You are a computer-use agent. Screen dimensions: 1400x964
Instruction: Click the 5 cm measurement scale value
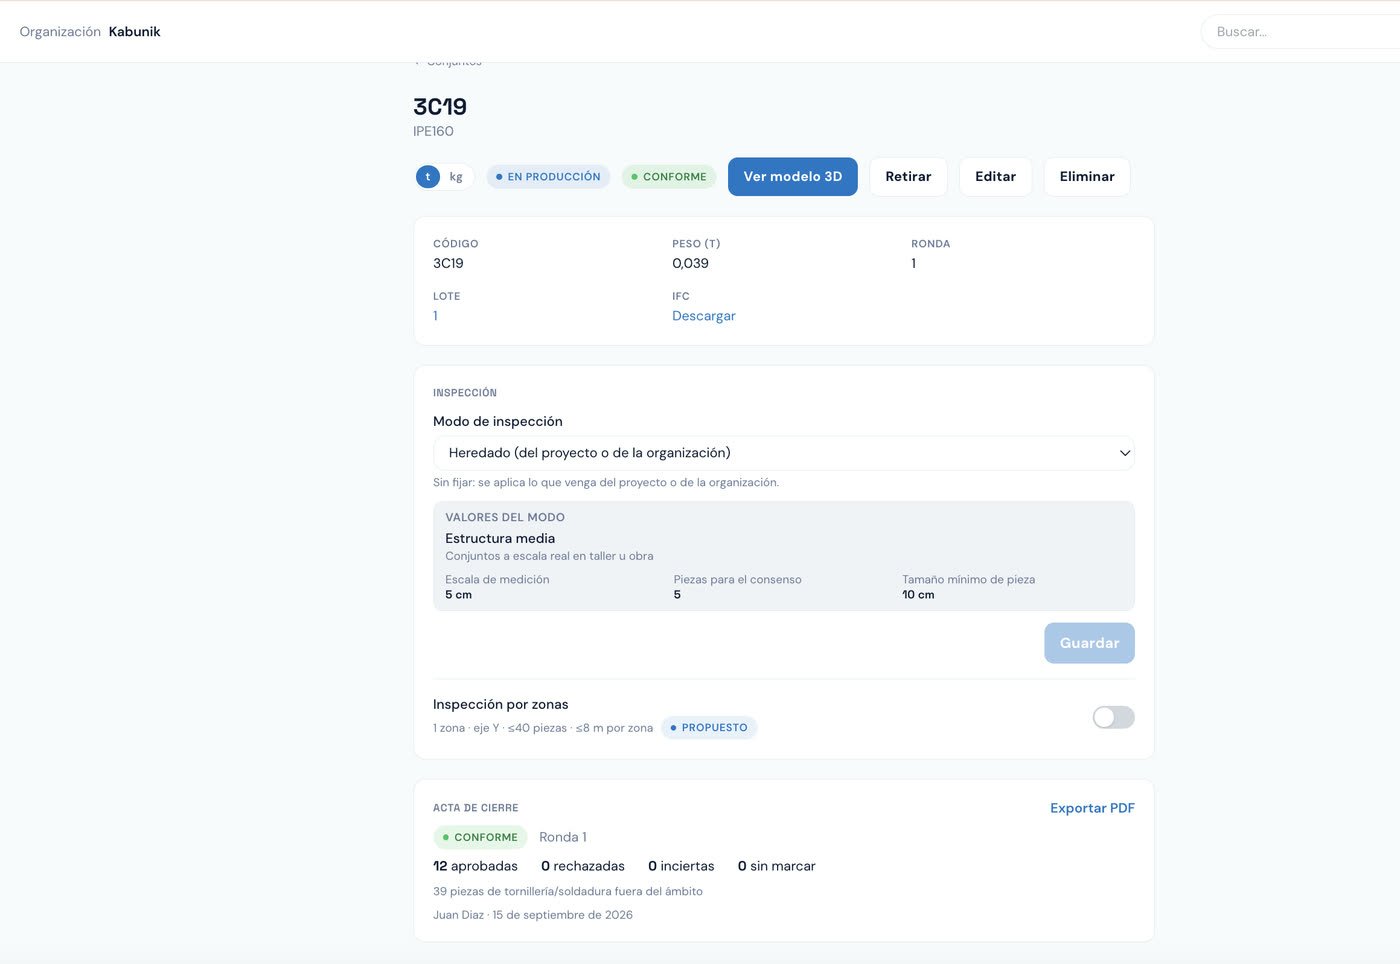(x=458, y=595)
